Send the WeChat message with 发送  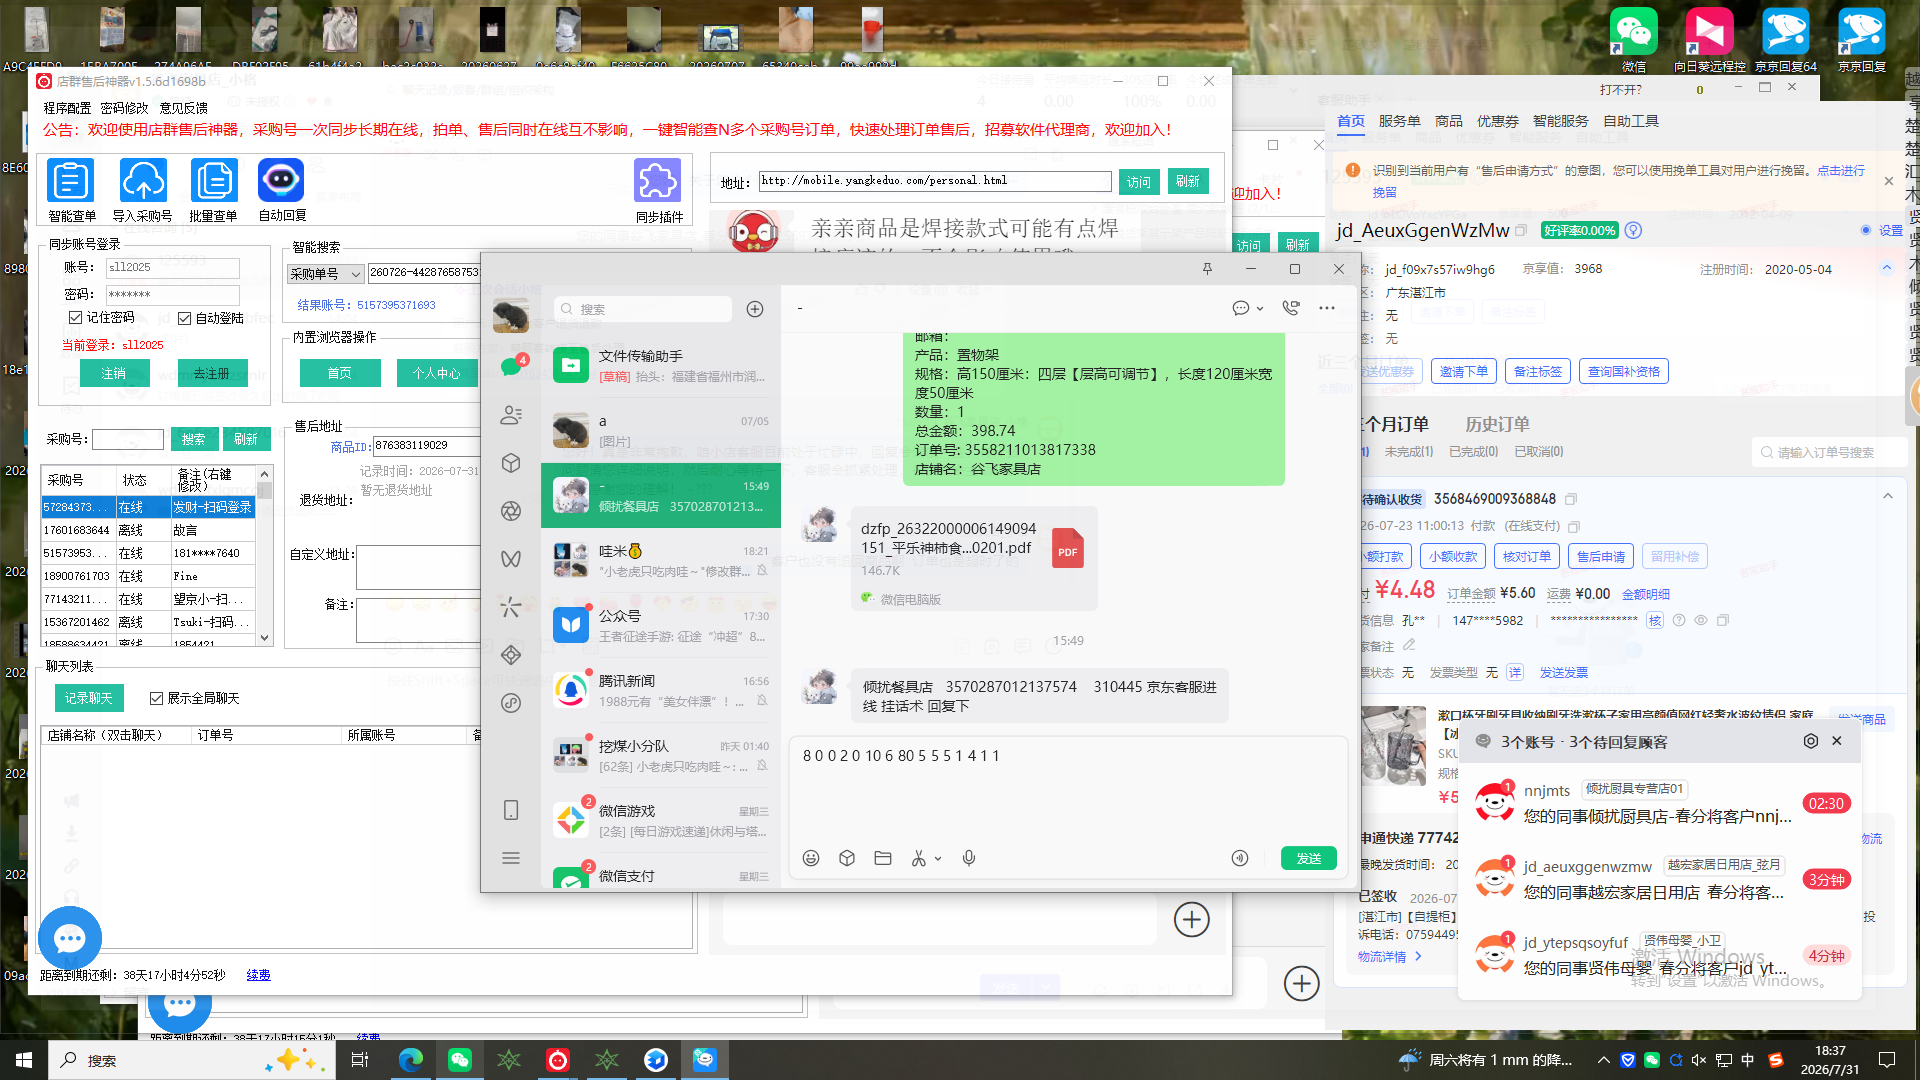(1309, 858)
